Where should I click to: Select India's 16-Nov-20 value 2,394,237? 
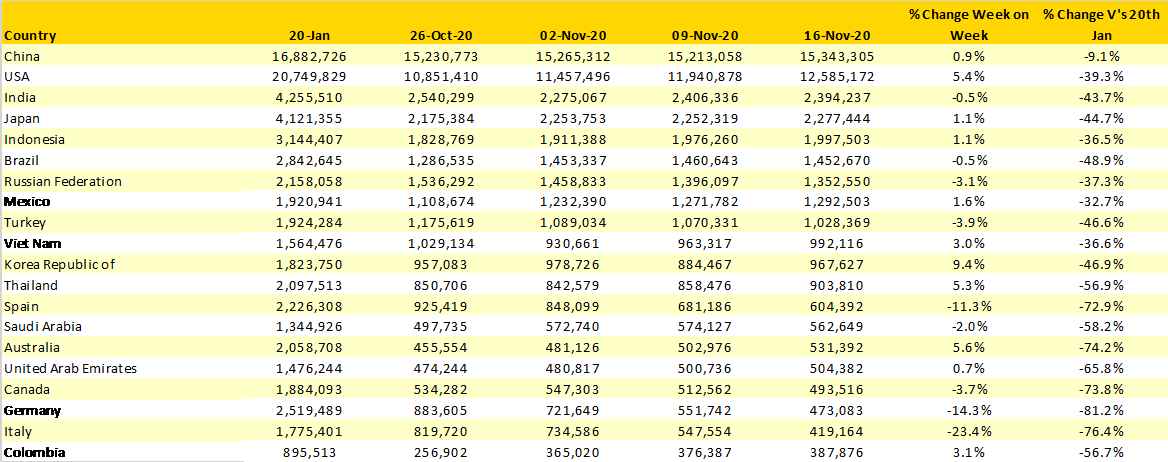click(840, 98)
